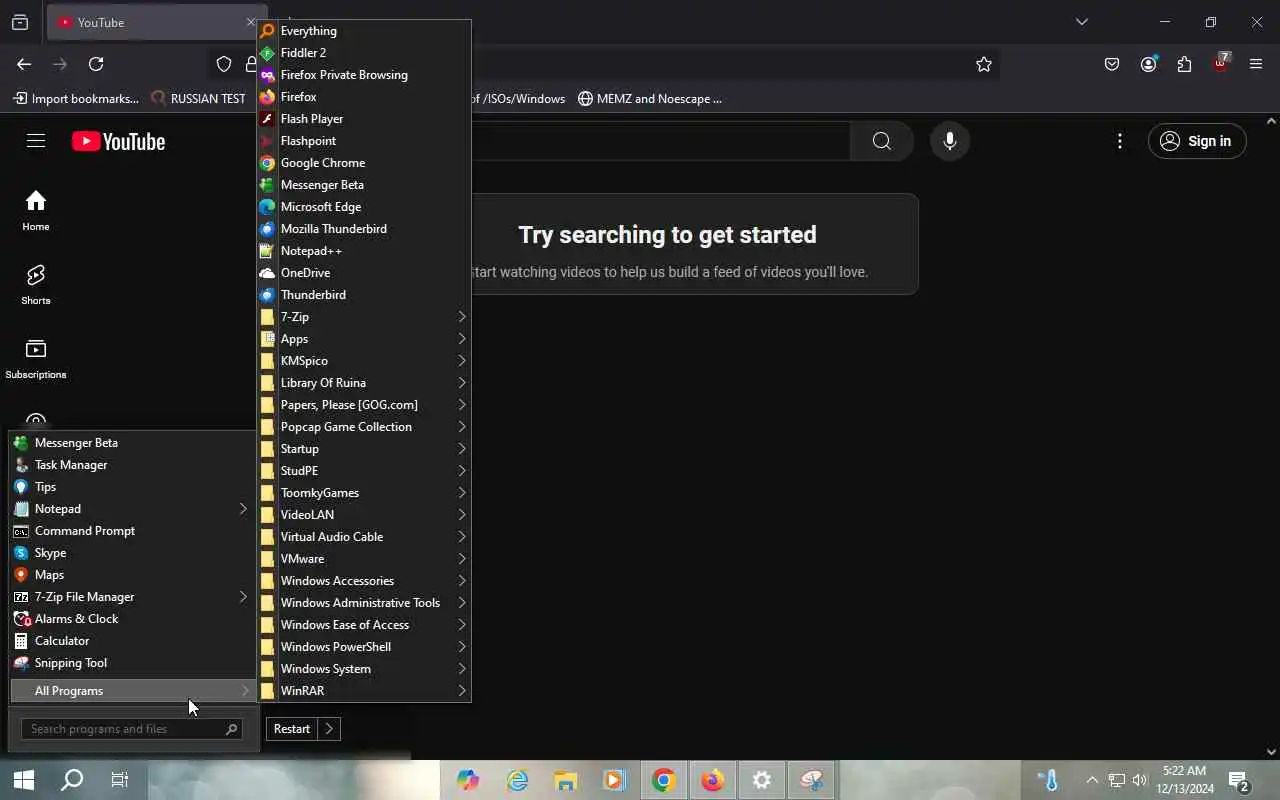Expand the Windows Accessories folder

coord(364,581)
